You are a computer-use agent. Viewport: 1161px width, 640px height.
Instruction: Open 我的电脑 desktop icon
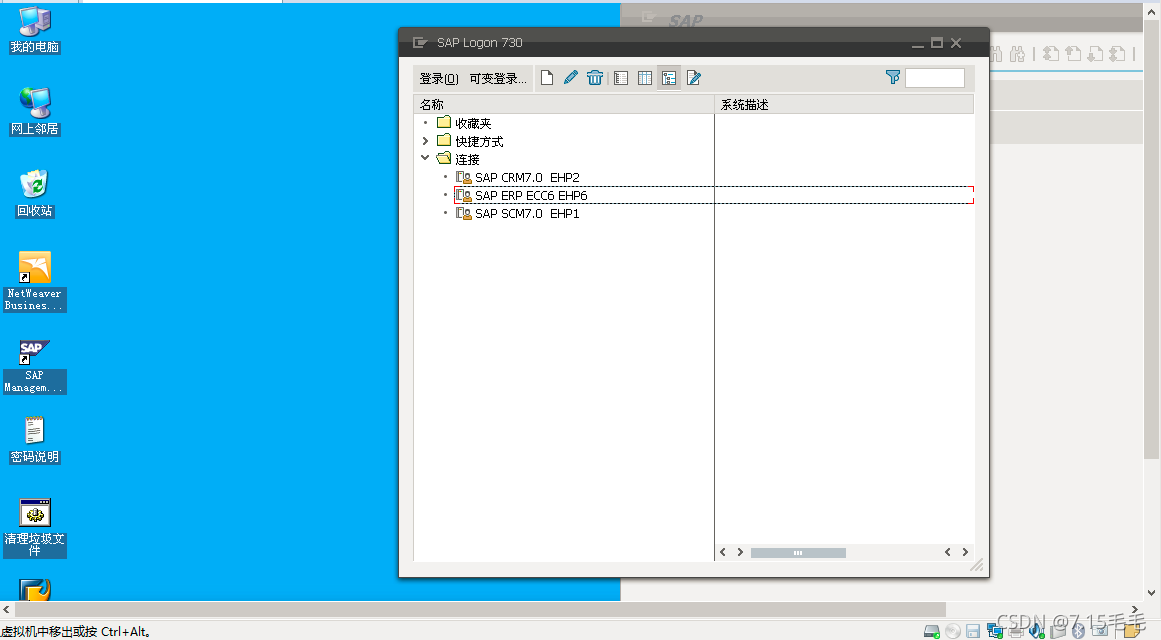(35, 30)
